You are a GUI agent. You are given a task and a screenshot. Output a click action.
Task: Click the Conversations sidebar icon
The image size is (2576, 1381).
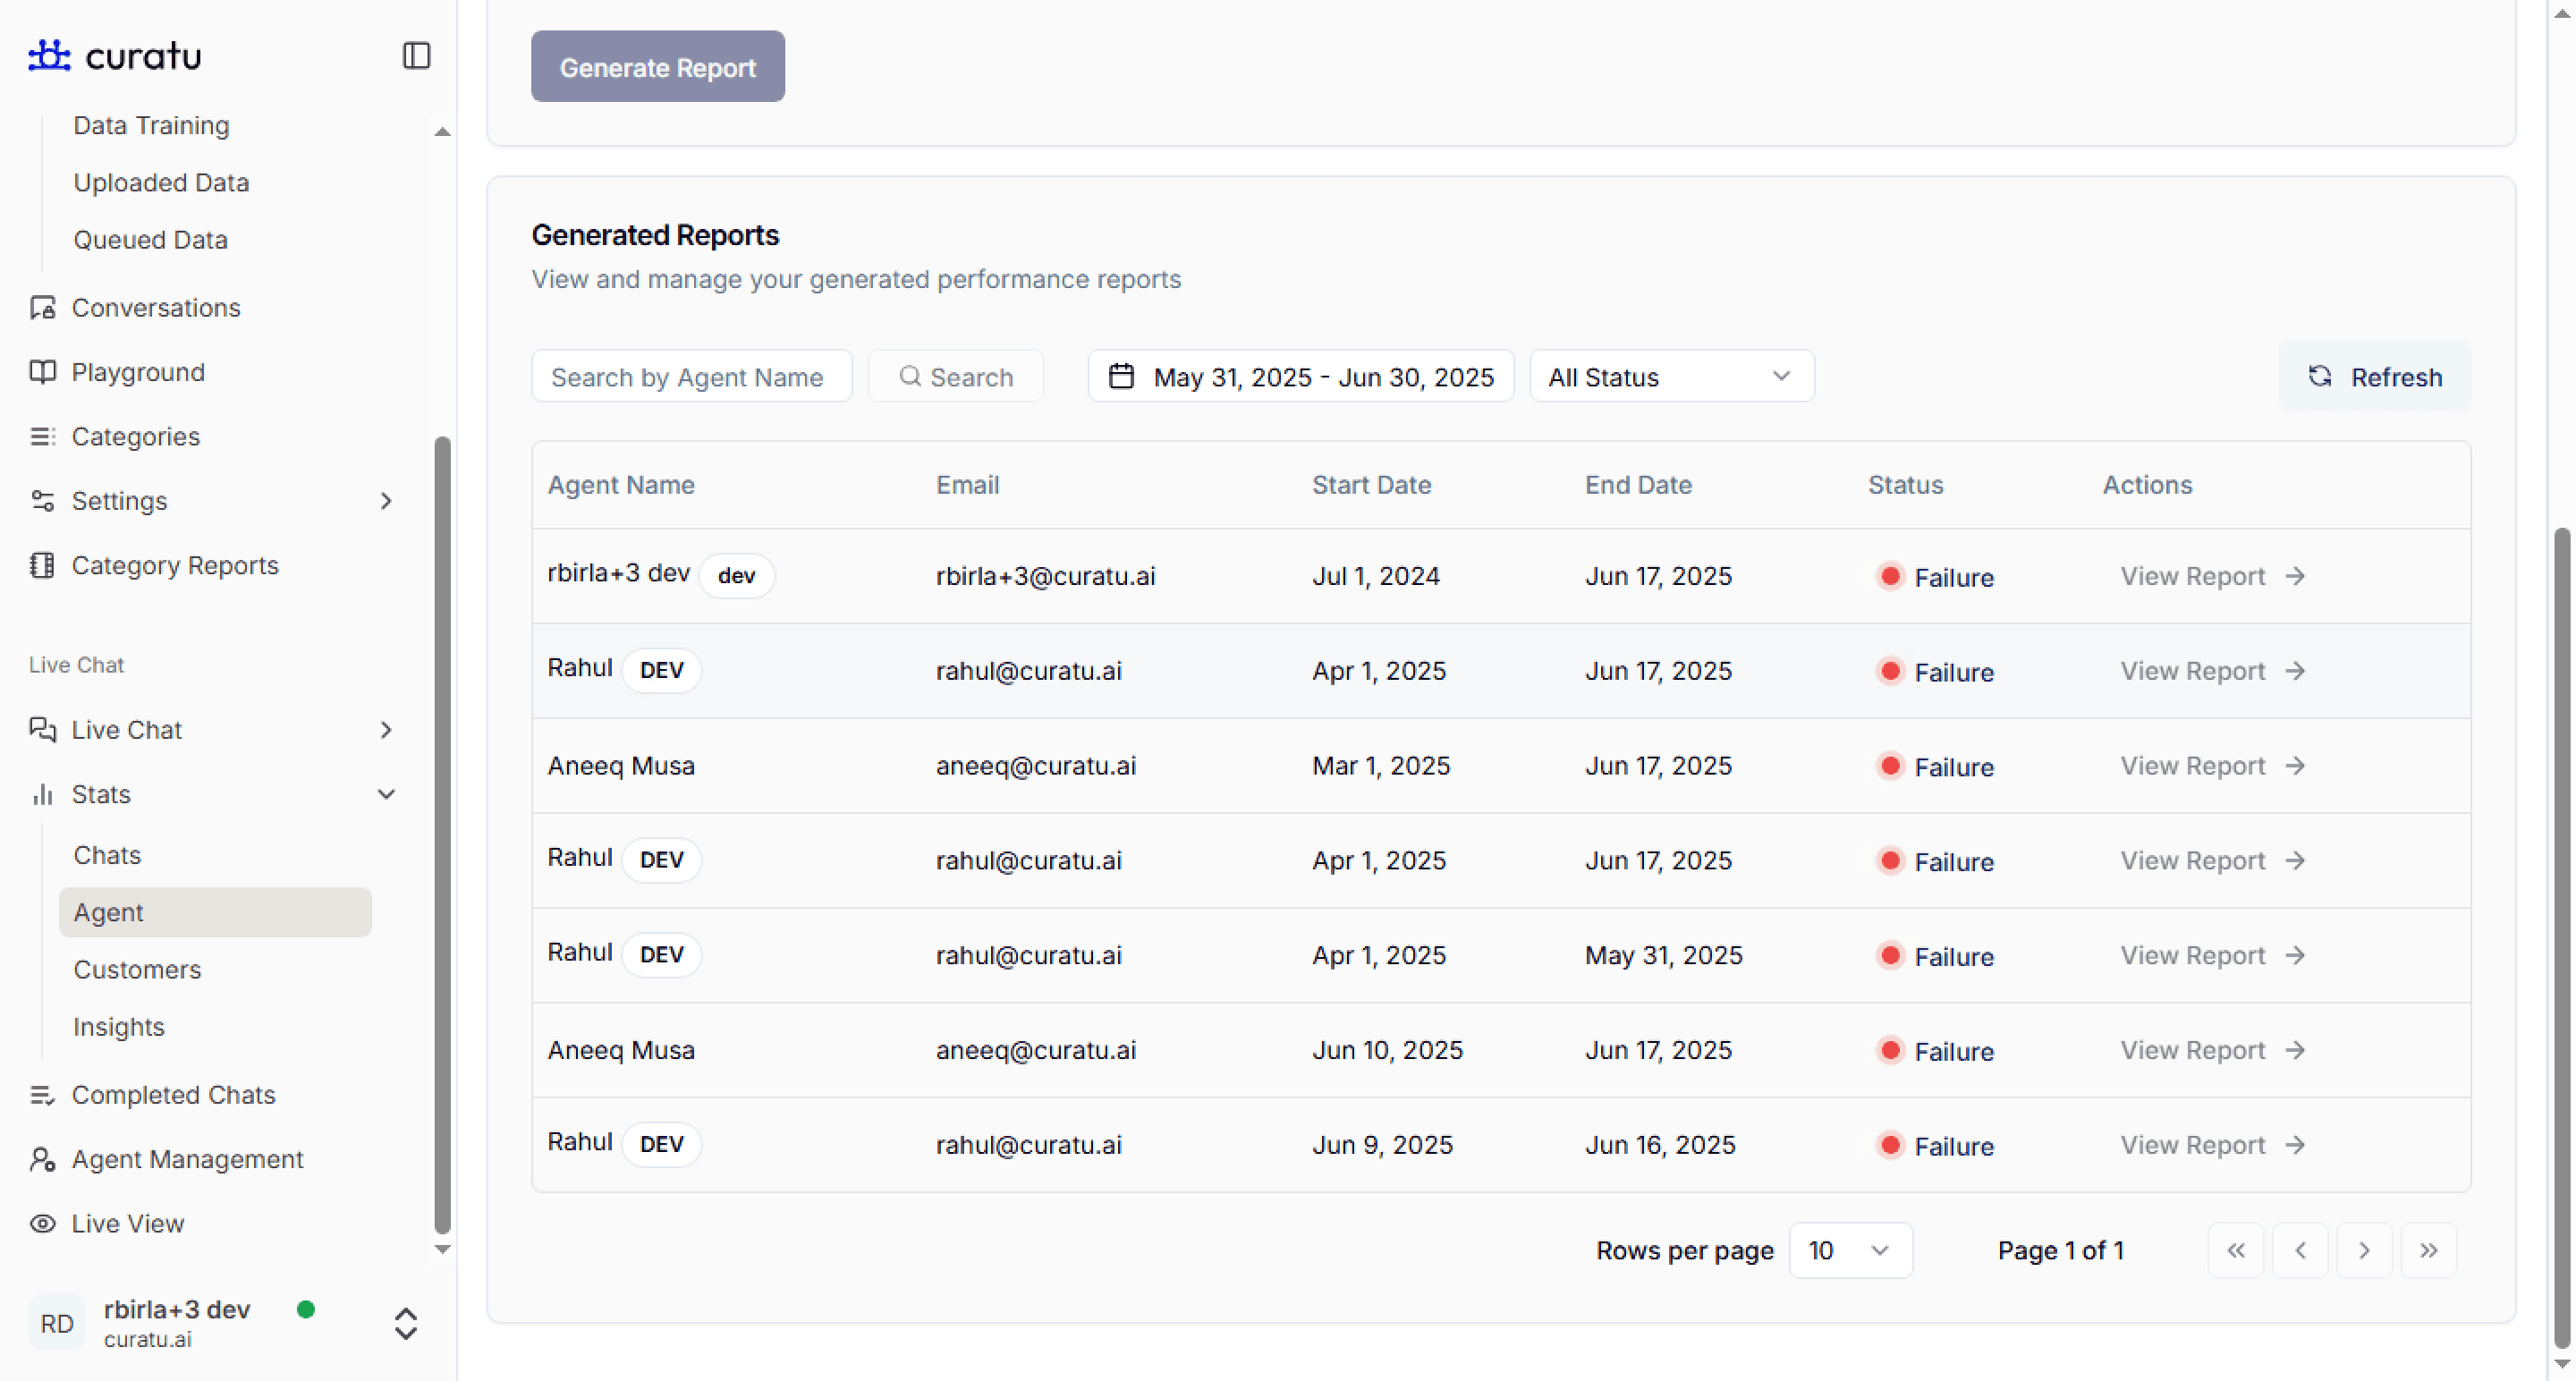(42, 308)
